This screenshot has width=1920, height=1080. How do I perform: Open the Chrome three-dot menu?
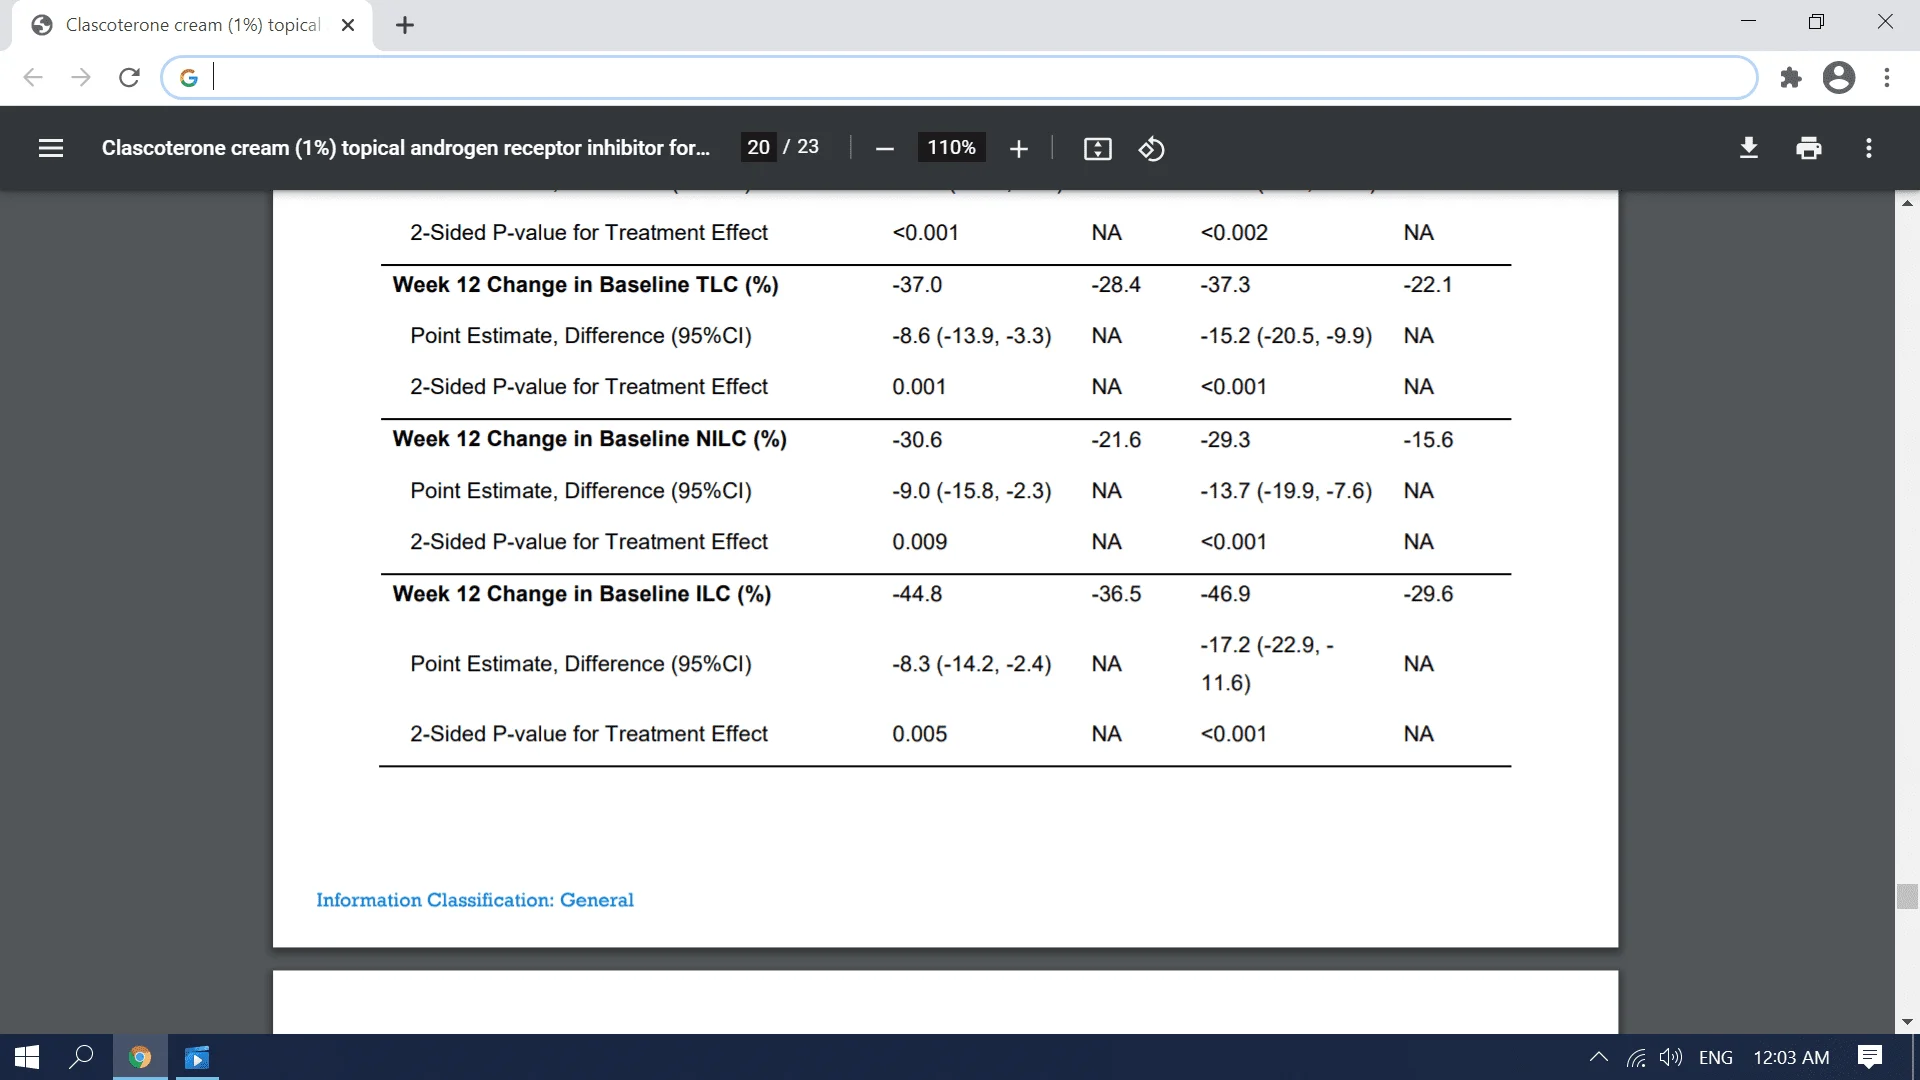[1887, 77]
